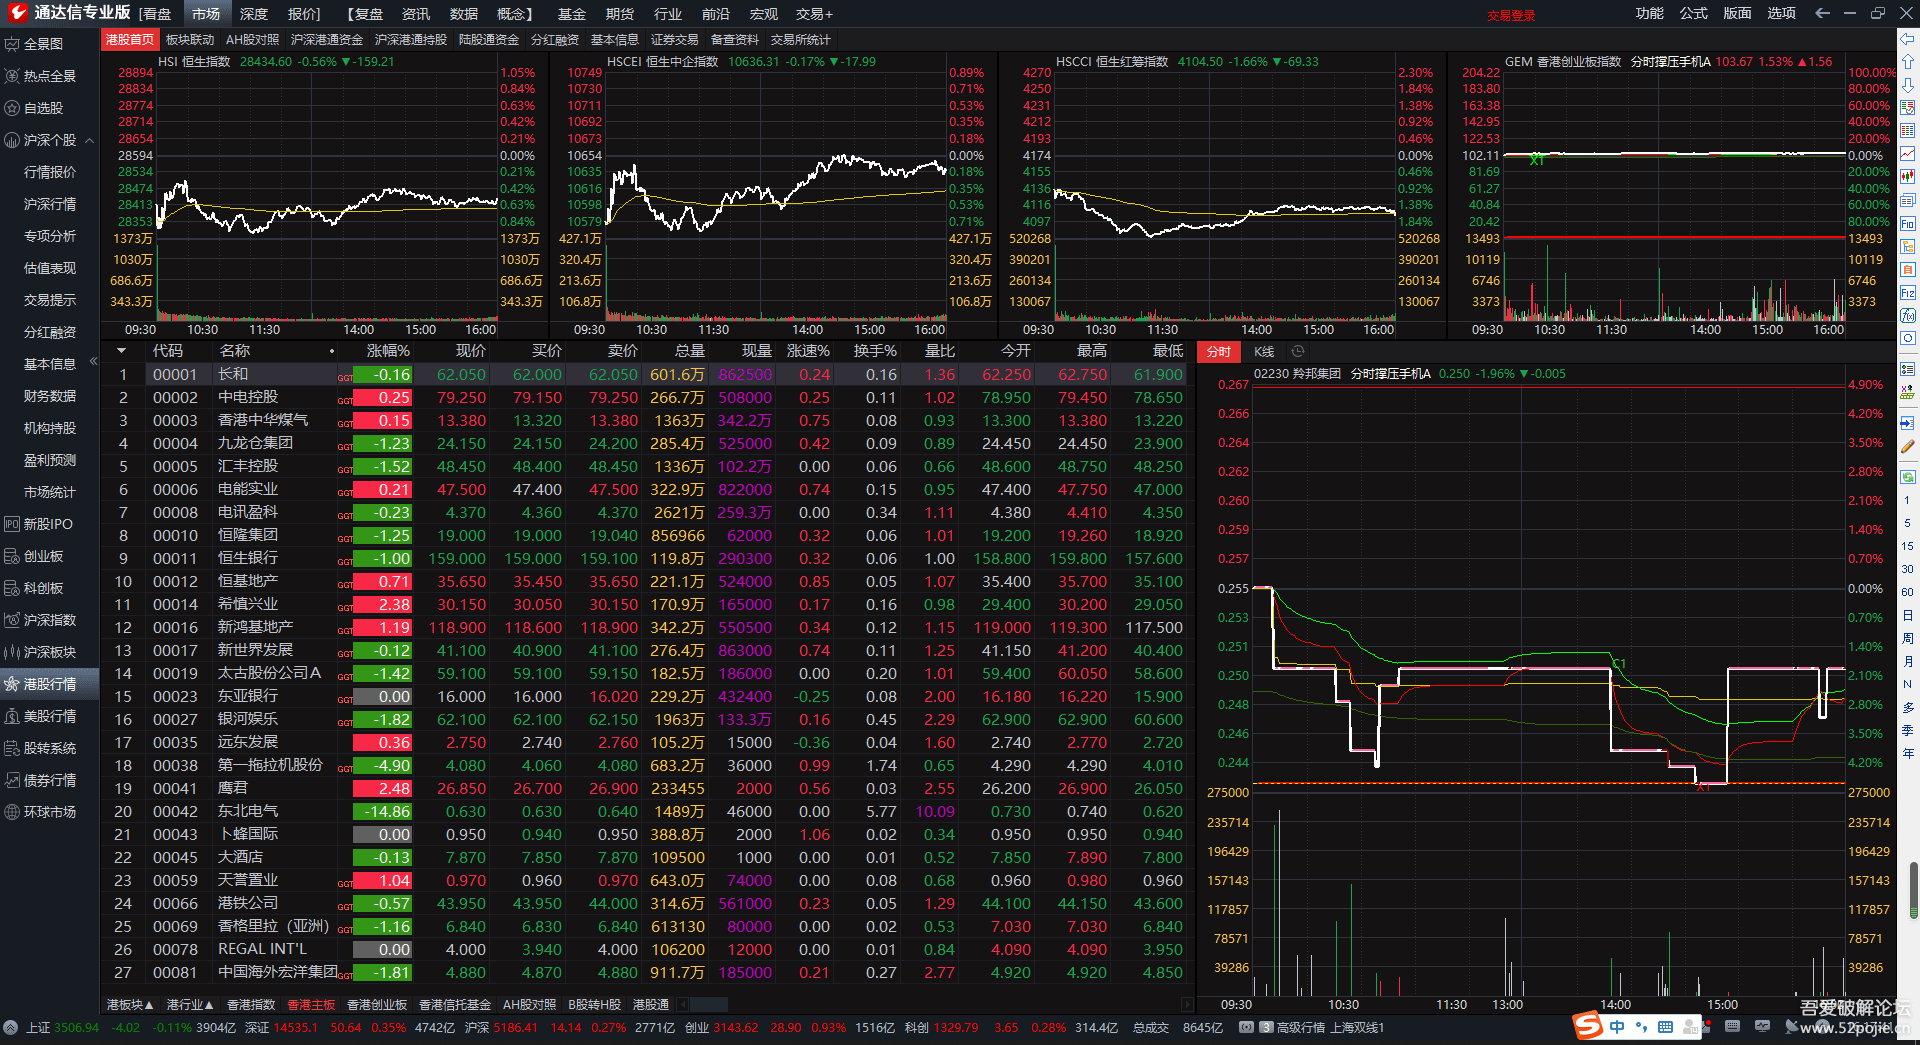
Task: Open the 市场 top menu
Action: (x=206, y=13)
